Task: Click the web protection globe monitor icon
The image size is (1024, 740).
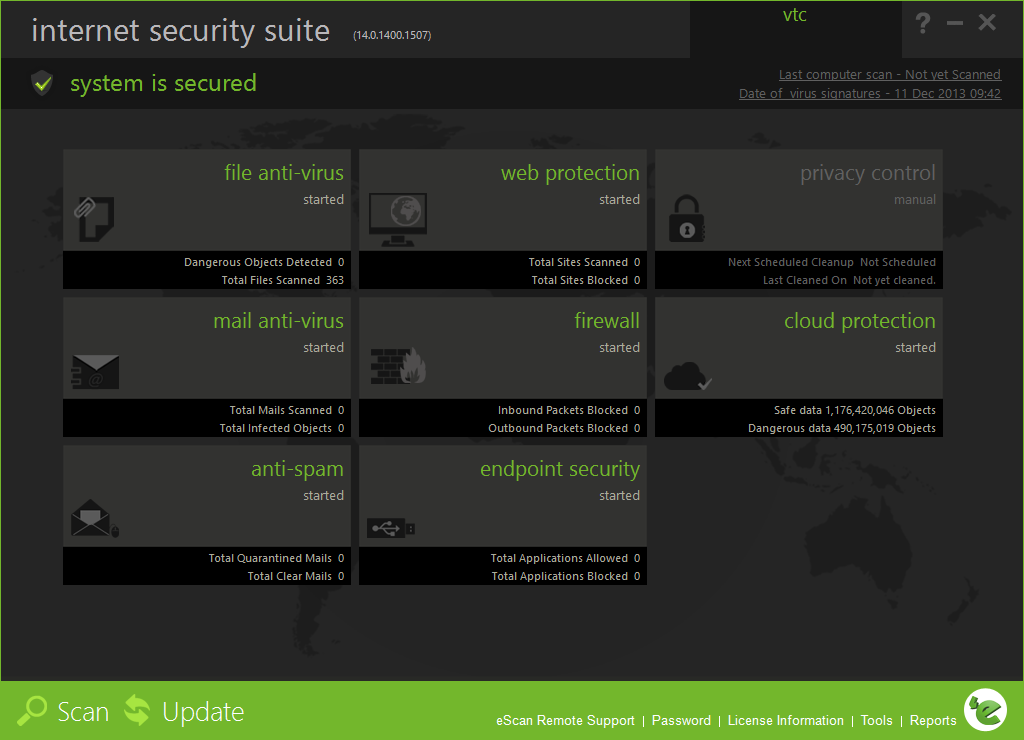Action: pos(397,220)
